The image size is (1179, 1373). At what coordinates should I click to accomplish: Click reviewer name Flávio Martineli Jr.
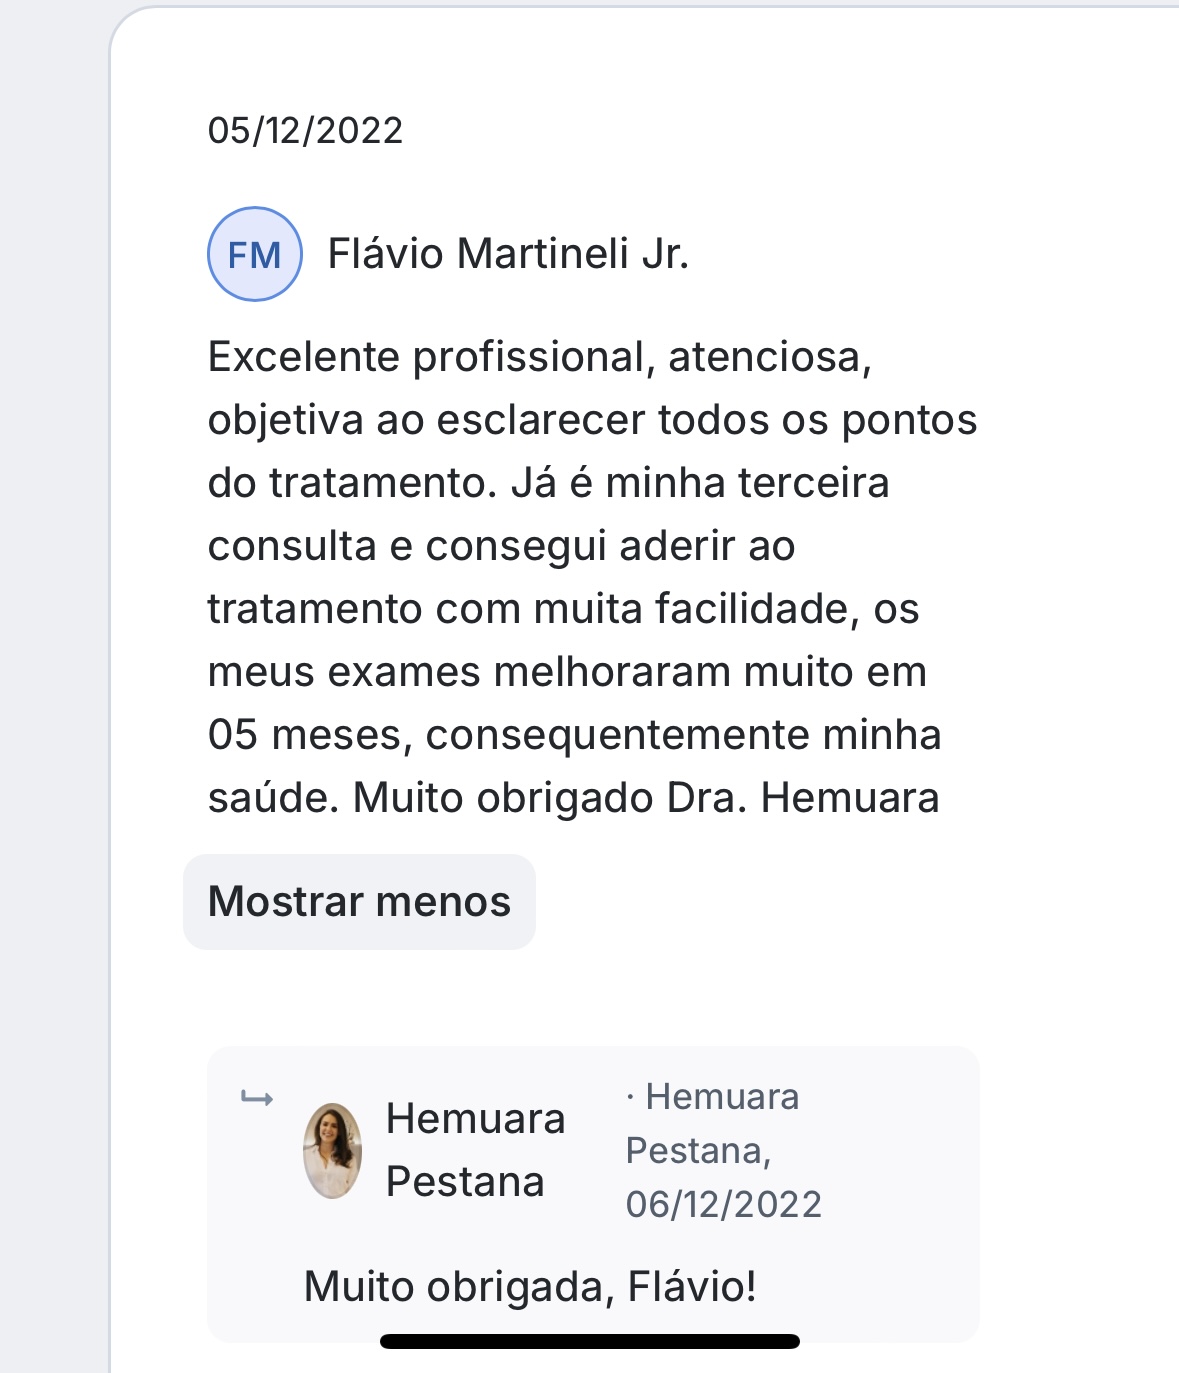pyautogui.click(x=508, y=254)
